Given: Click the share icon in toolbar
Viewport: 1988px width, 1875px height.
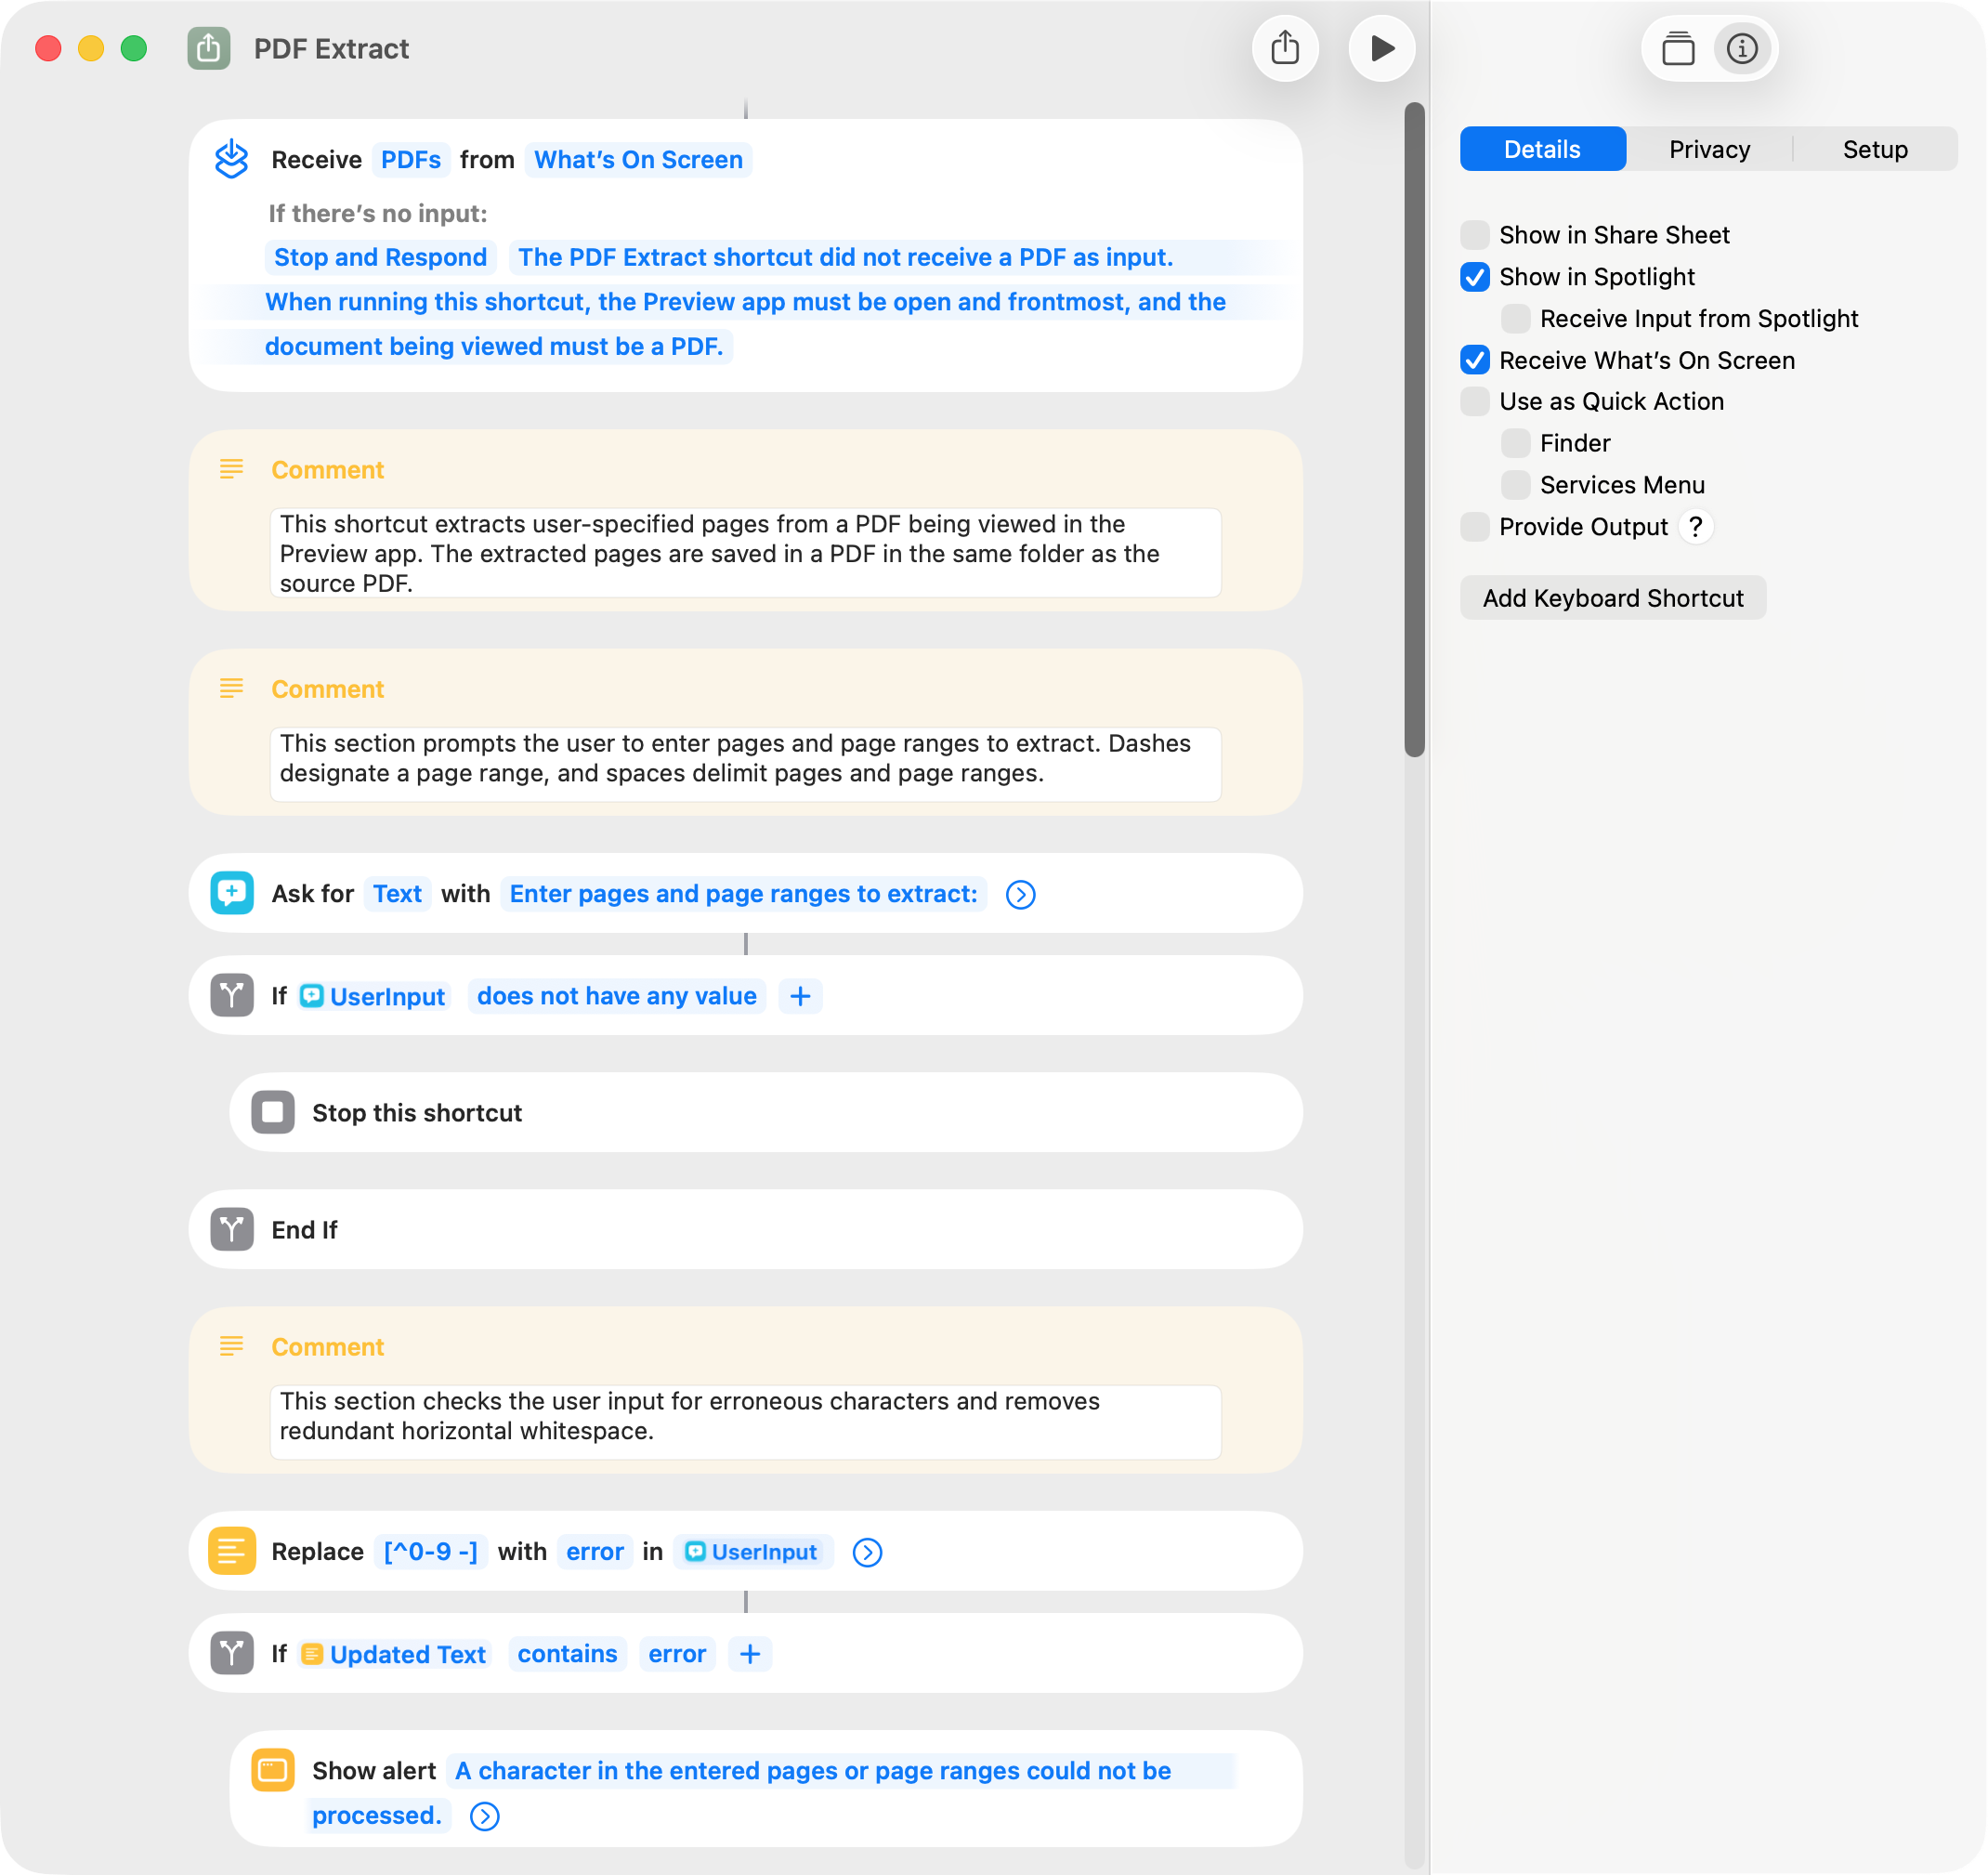Looking at the screenshot, I should click(1285, 48).
